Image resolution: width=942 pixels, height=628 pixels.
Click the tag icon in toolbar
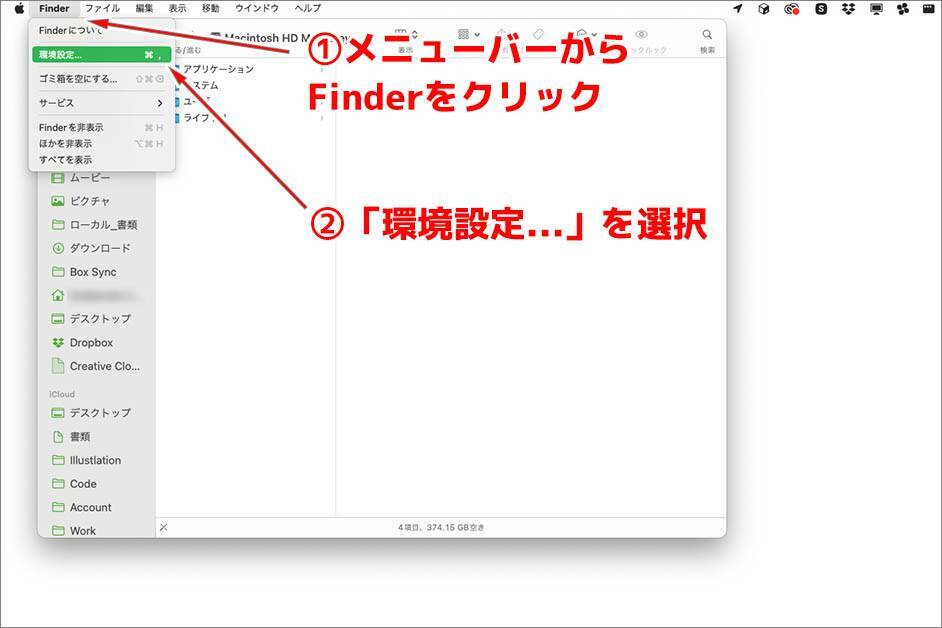coord(538,34)
